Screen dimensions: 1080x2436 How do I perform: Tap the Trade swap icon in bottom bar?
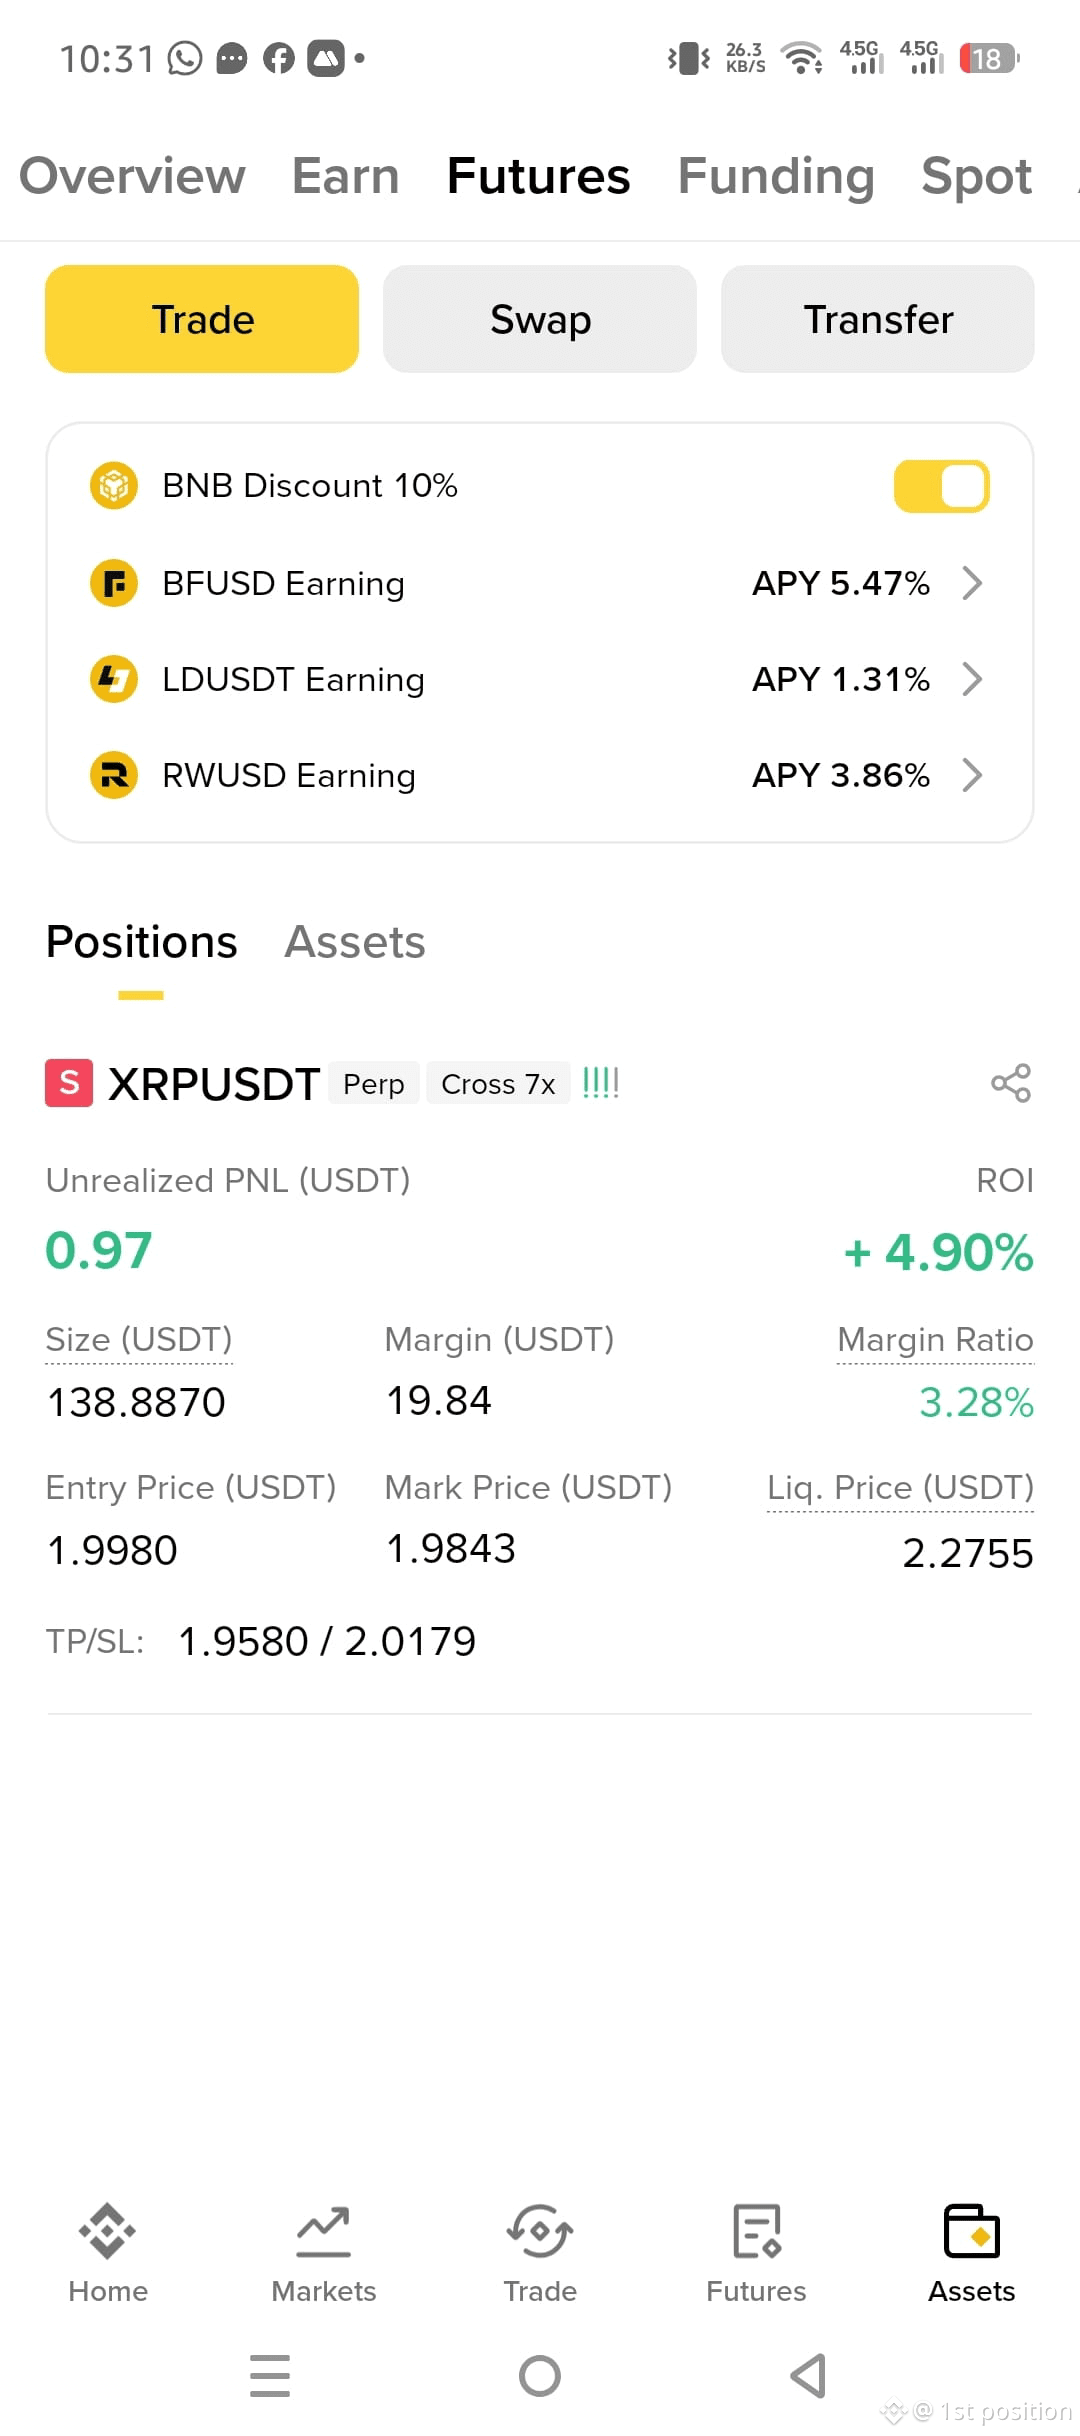(x=540, y=2231)
